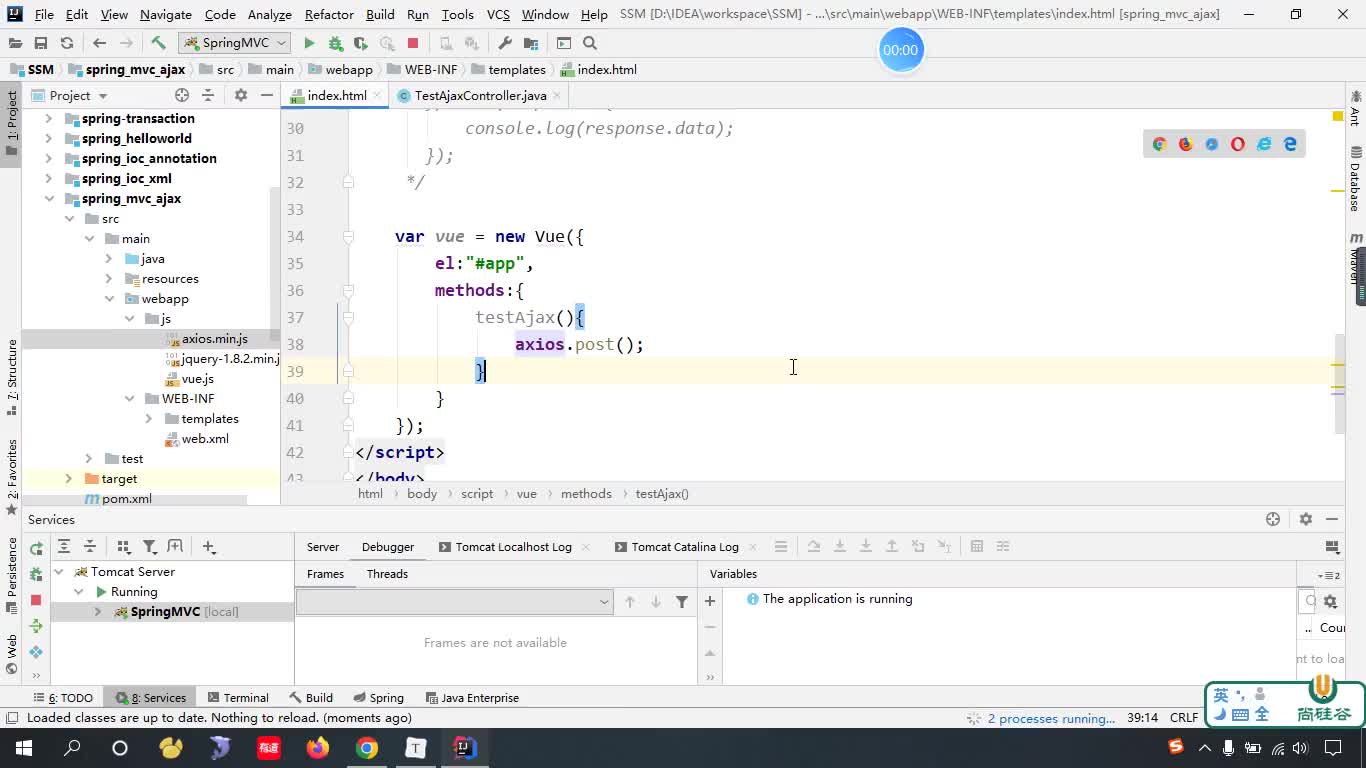Open the Spring tool window
Screen dimensions: 1366x768
[378, 698]
